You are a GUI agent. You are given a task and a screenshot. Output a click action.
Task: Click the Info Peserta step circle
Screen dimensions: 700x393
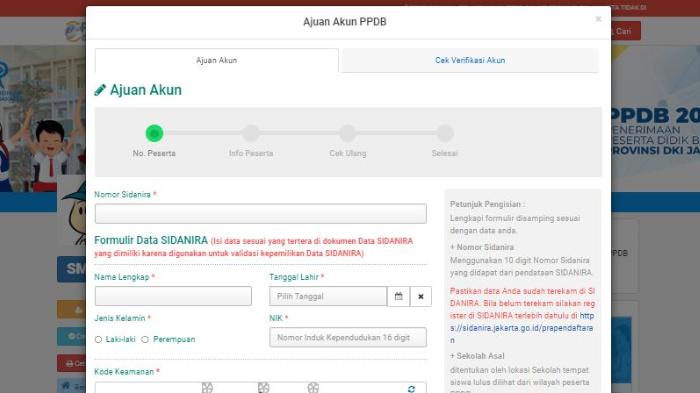[x=251, y=133]
